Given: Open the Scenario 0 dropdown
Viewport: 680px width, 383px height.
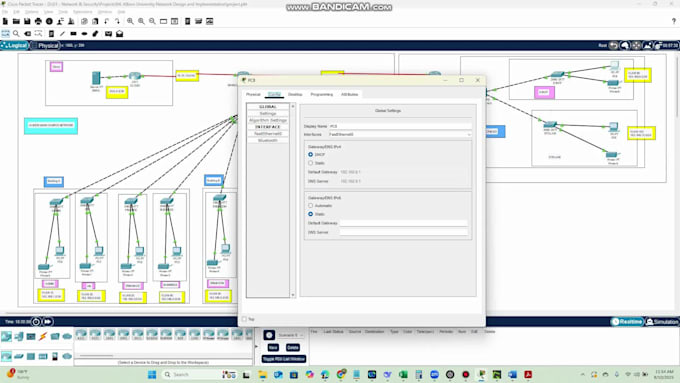Looking at the screenshot, I should (291, 335).
